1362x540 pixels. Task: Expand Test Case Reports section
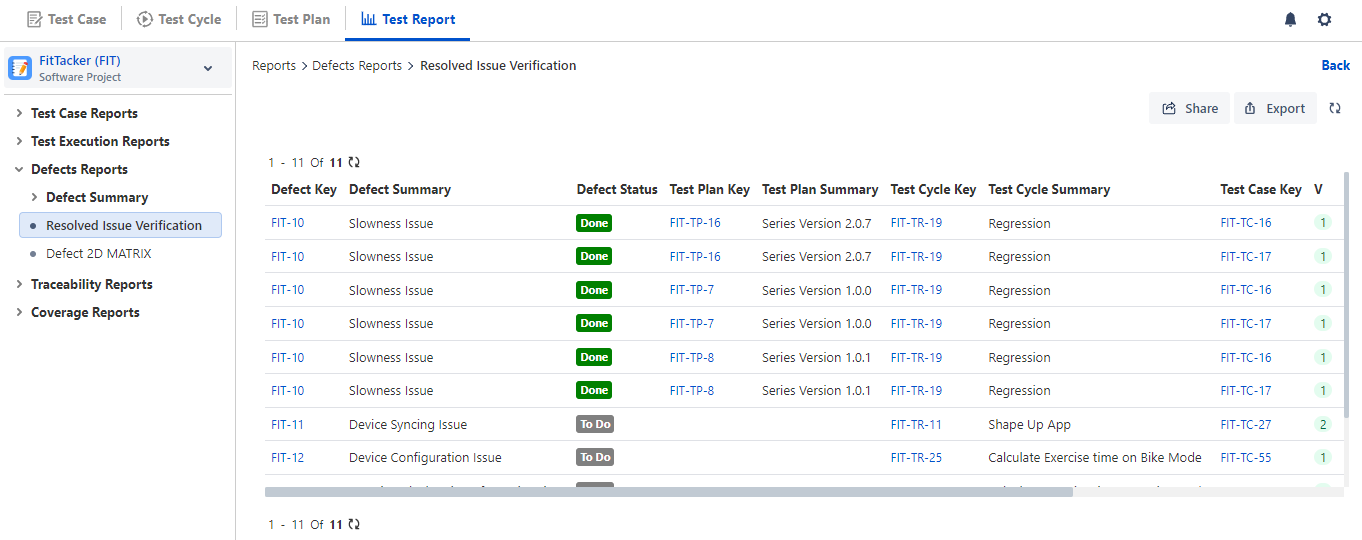coord(19,113)
